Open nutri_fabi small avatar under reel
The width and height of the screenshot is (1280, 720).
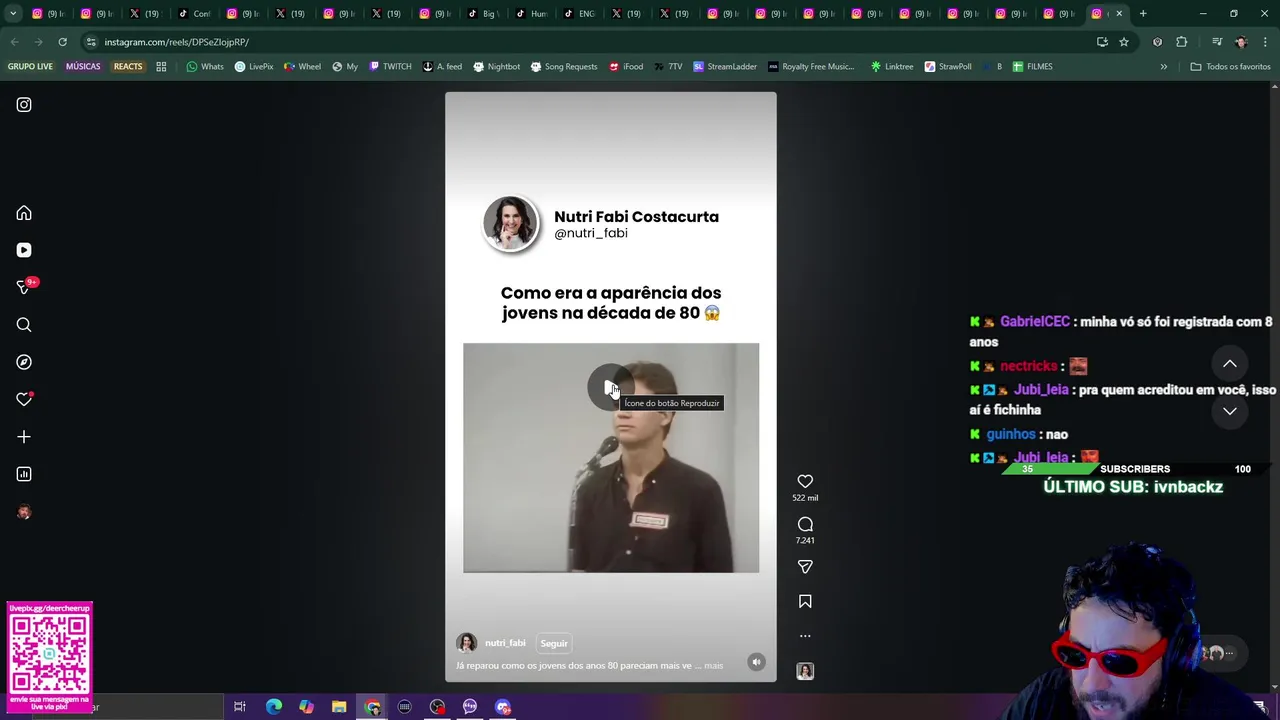click(466, 643)
